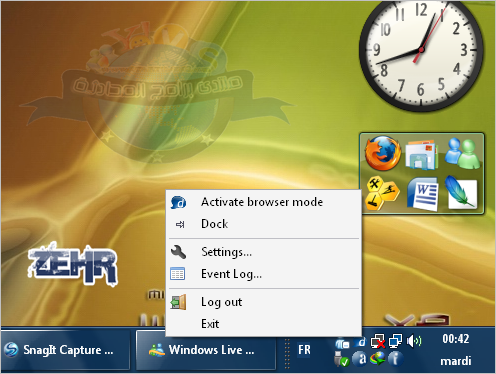Viewport: 496px width, 374px height.
Task: Click the round 'i' info tray icon
Action: click(x=395, y=359)
